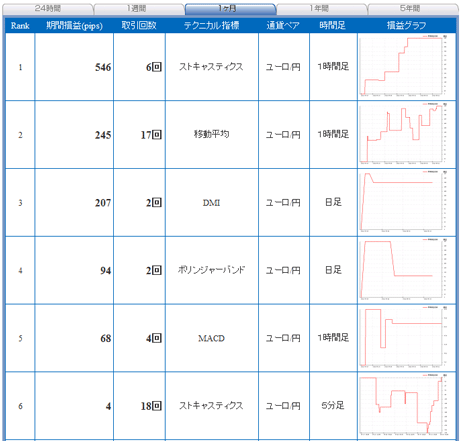Click the 546 pips value
Image resolution: width=460 pixels, height=441 pixels.
(x=103, y=67)
